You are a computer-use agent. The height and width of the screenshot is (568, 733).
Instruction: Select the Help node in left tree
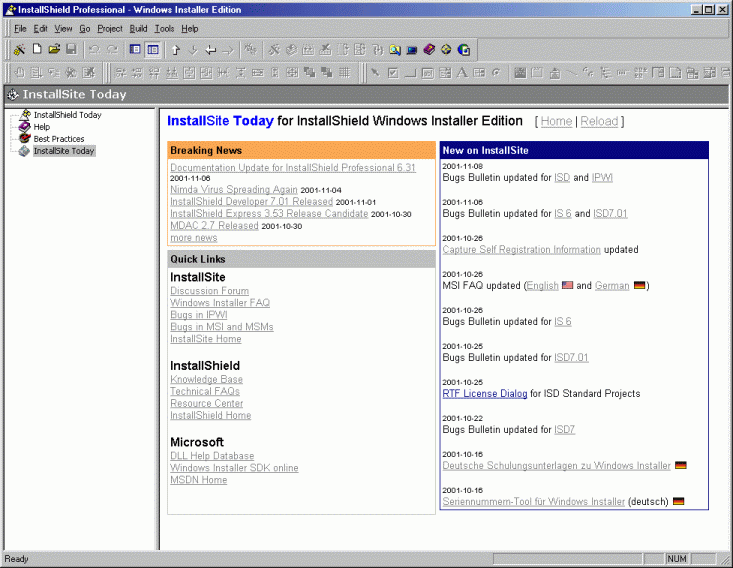click(x=42, y=127)
